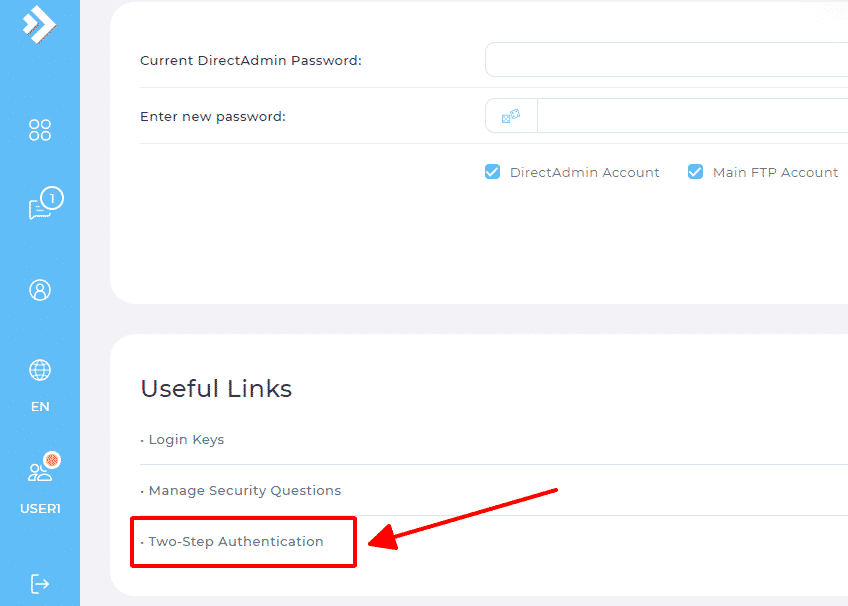This screenshot has height=606, width=848.
Task: Click the globe language icon
Action: point(40,370)
